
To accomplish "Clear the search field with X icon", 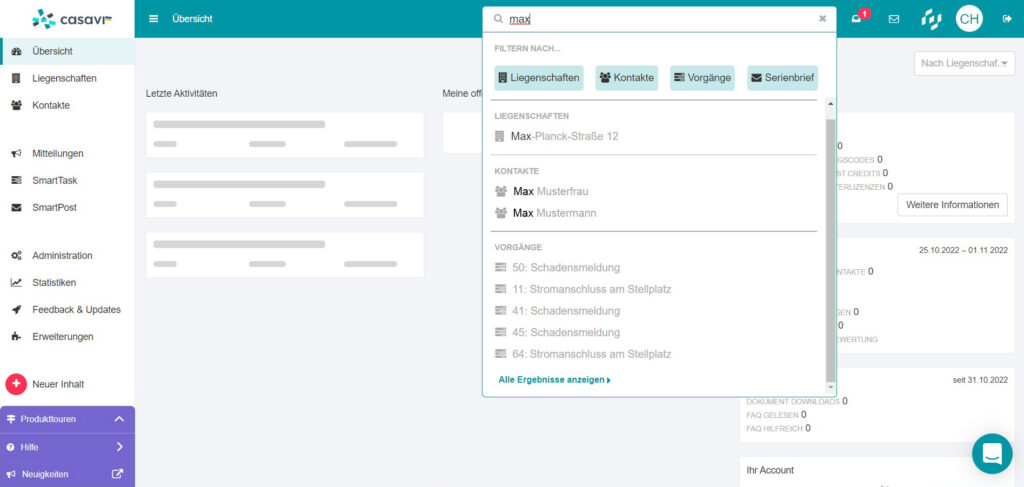I will (x=822, y=19).
